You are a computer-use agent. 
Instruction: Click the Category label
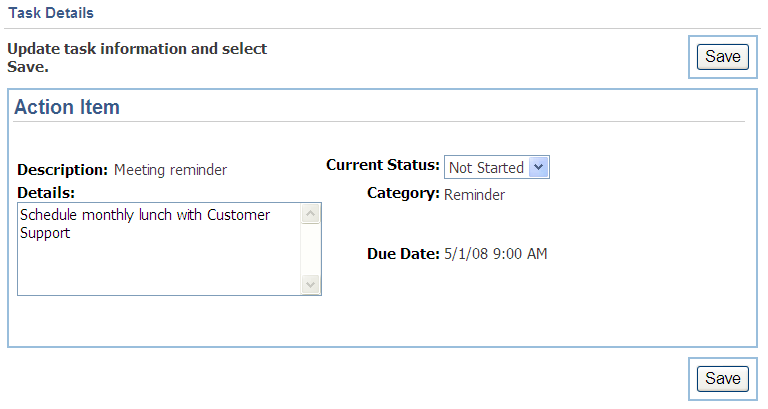403,193
